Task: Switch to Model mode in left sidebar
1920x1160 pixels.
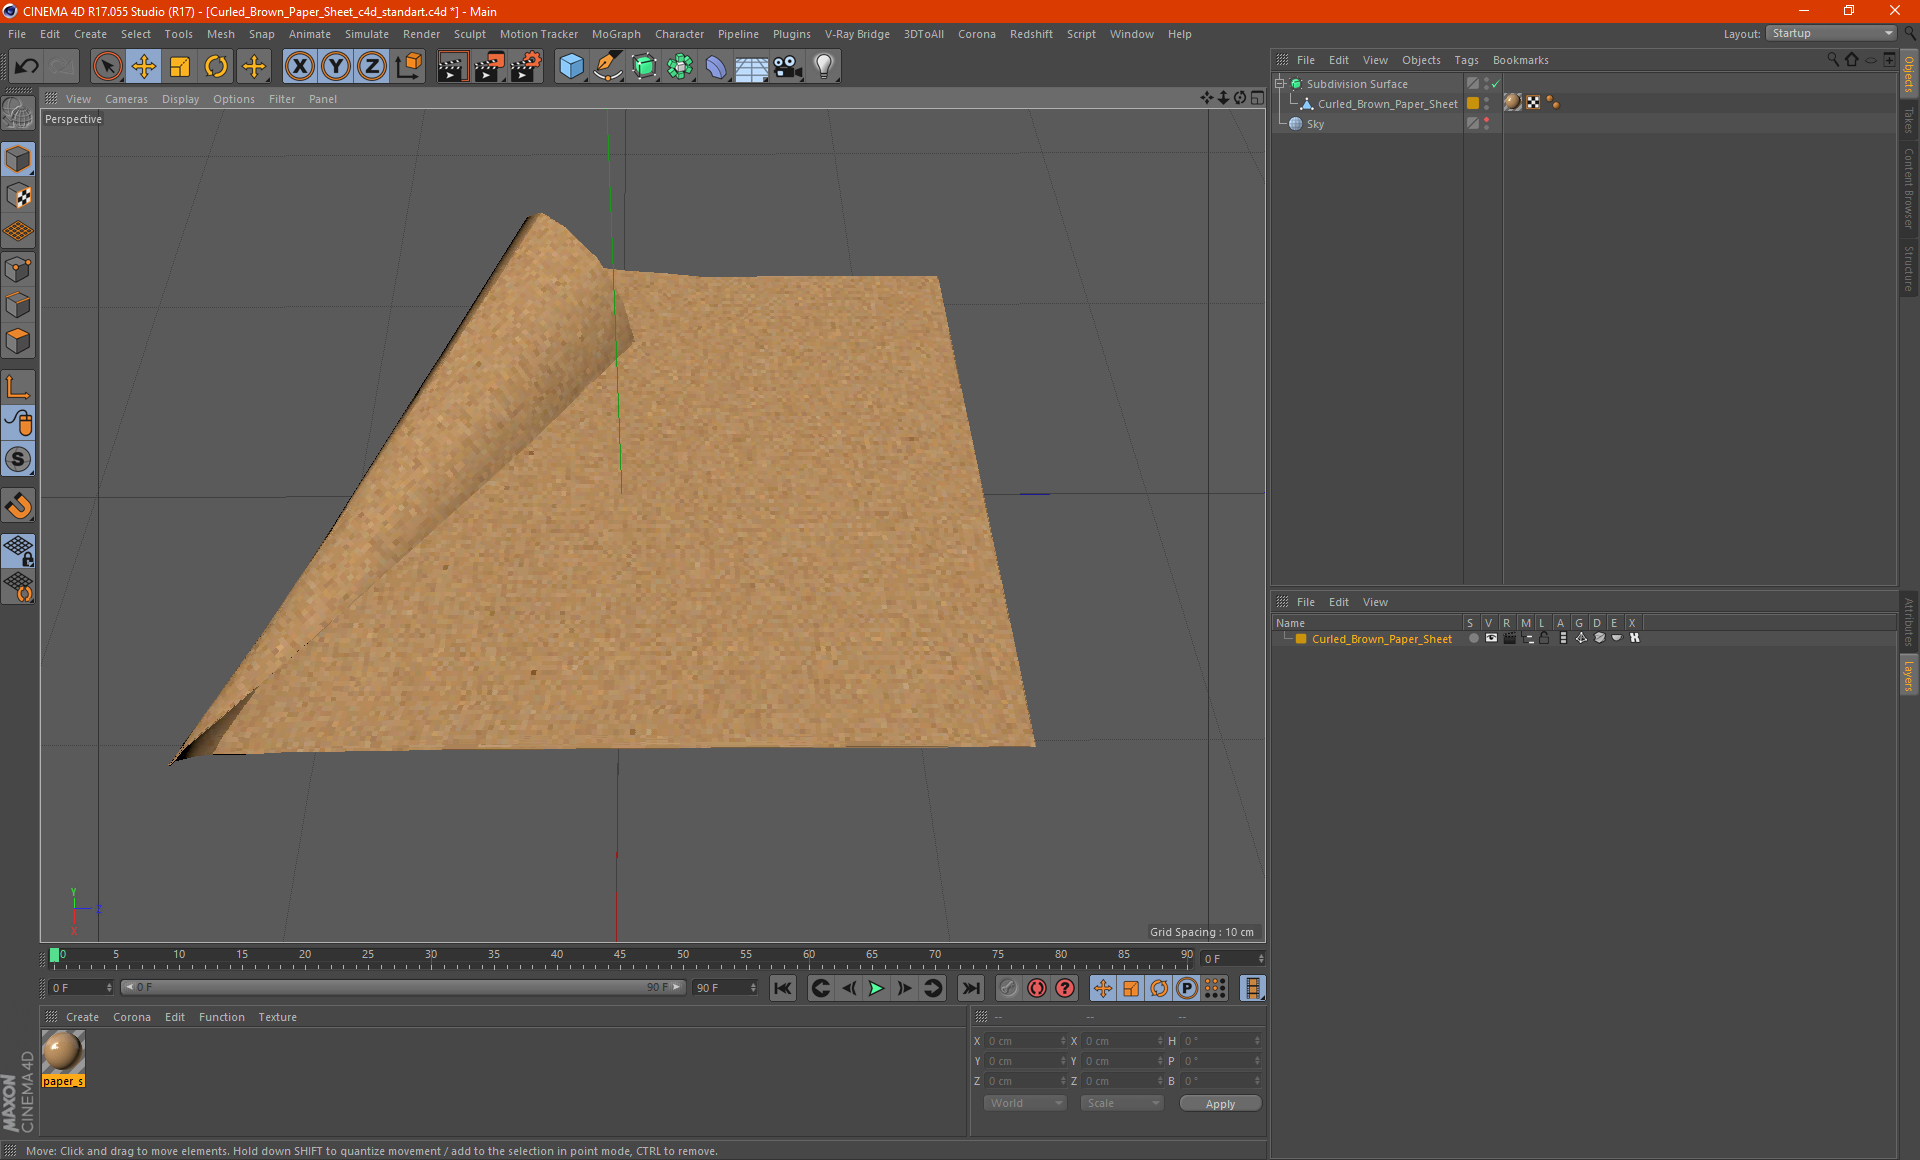Action: pos(18,159)
